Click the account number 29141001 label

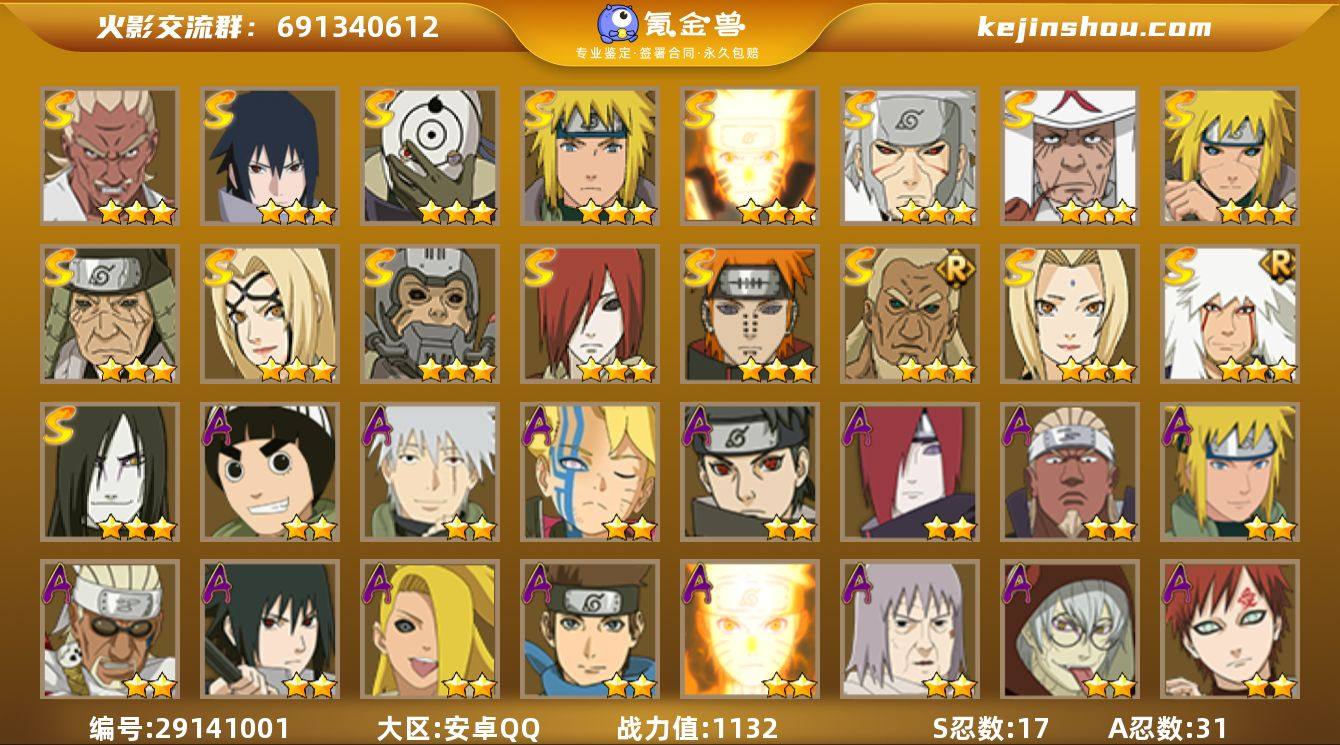(190, 727)
